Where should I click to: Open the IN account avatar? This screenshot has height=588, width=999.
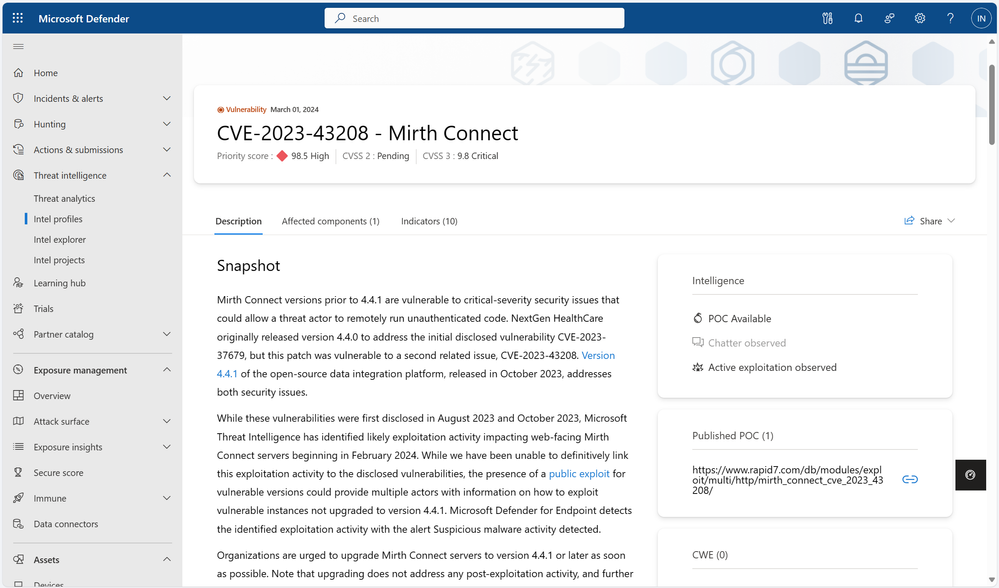coord(981,18)
